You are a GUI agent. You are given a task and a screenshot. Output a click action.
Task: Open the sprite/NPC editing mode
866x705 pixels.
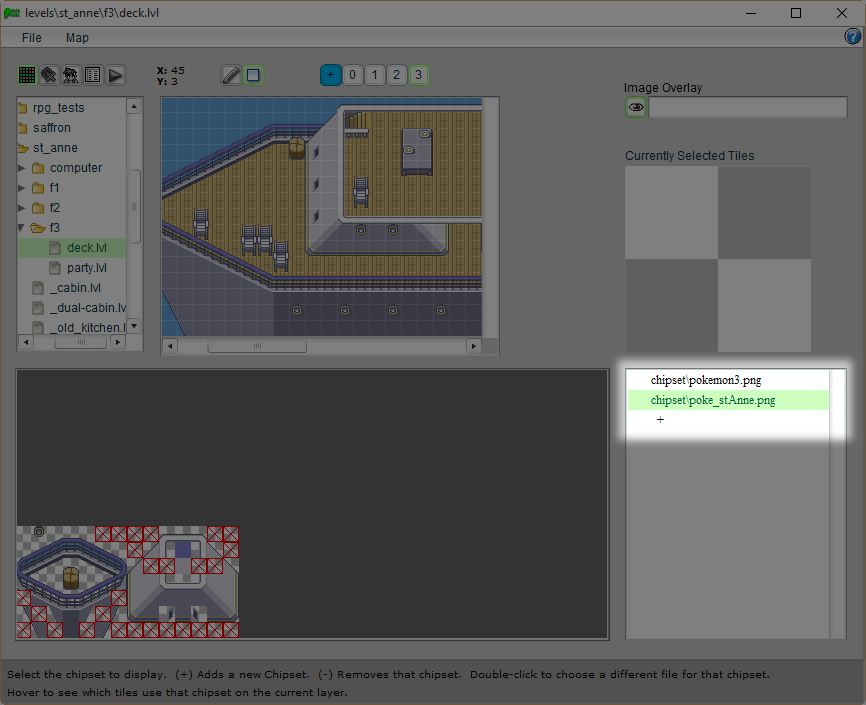[71, 75]
